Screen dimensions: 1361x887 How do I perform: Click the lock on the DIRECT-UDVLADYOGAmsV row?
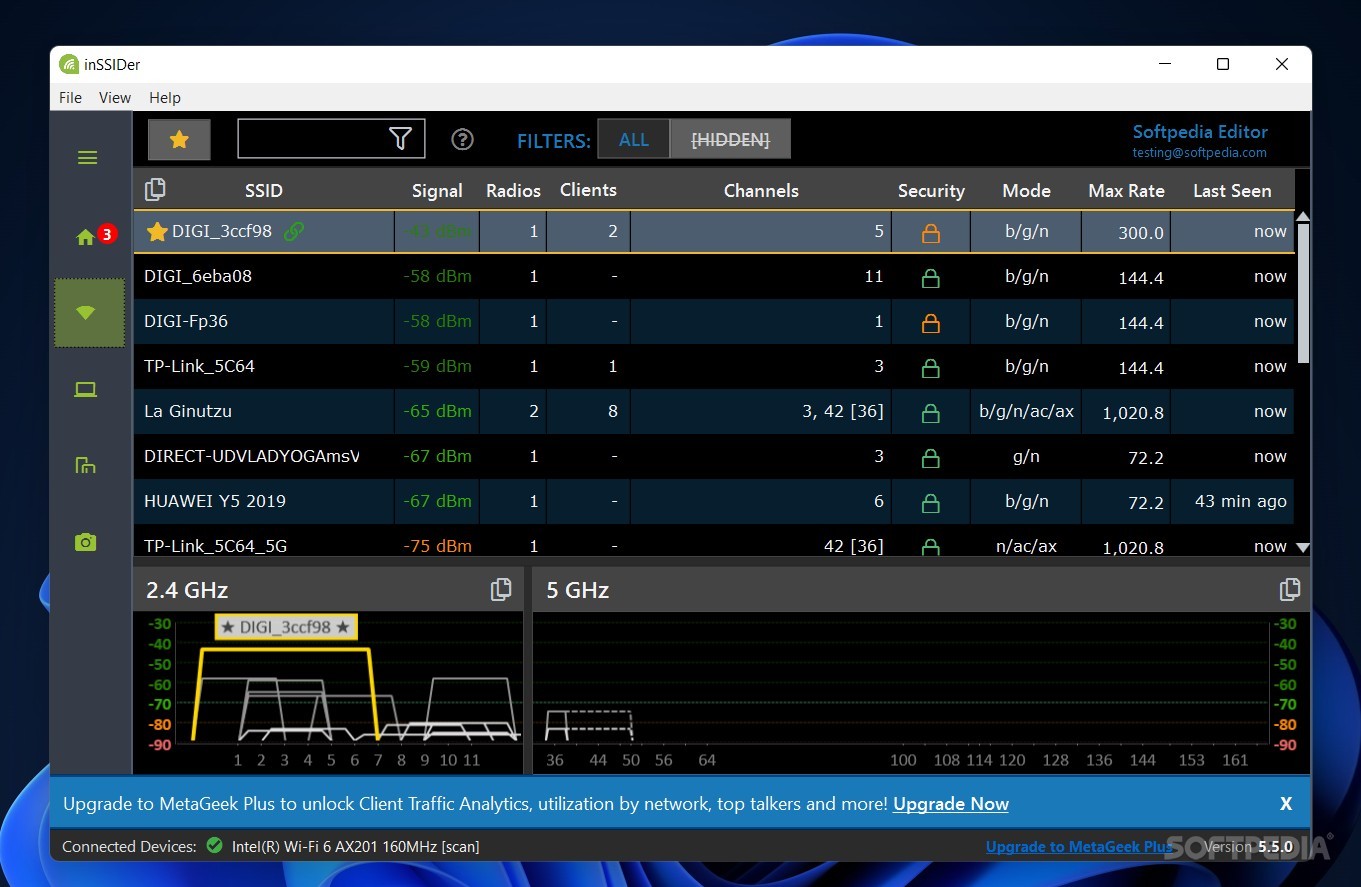931,458
